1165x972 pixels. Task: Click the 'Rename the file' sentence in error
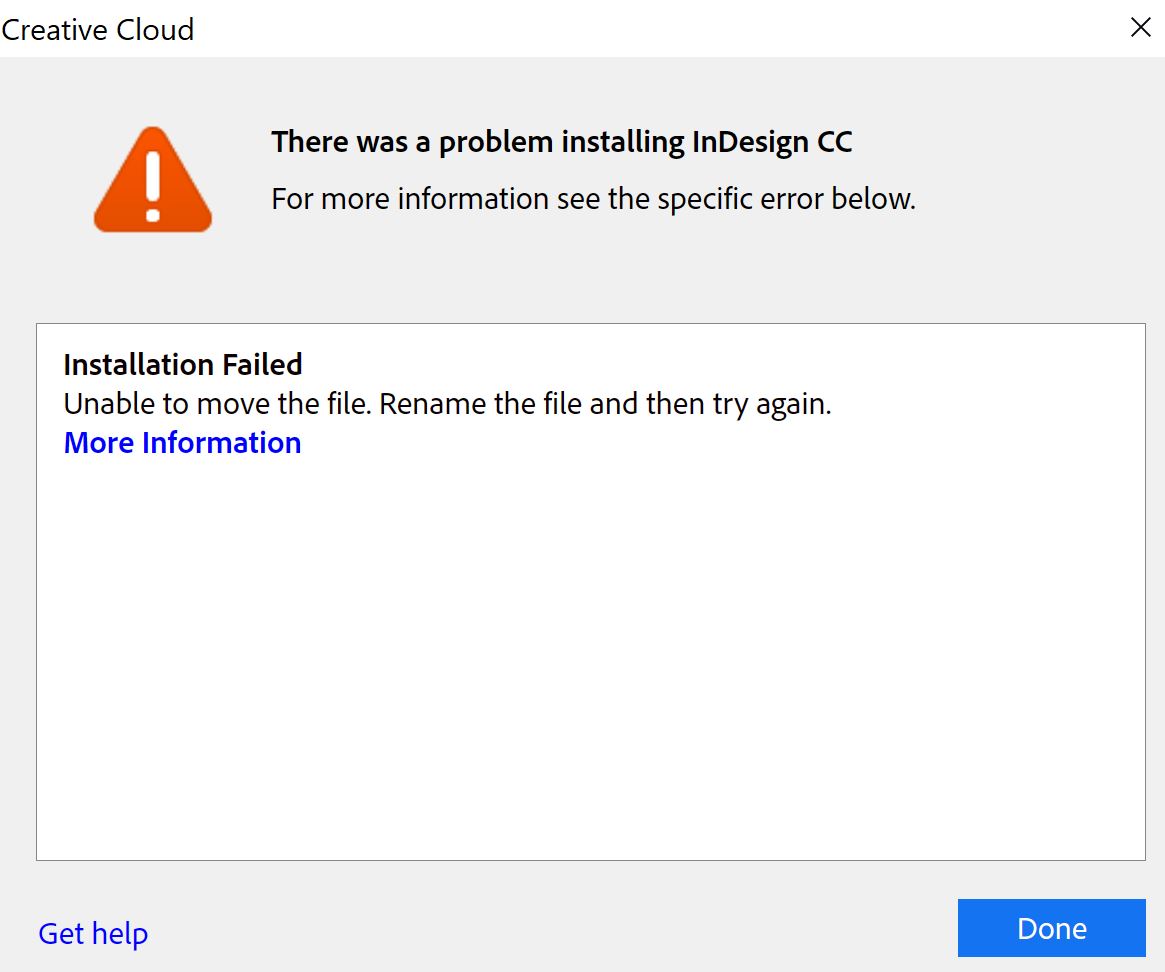point(473,405)
